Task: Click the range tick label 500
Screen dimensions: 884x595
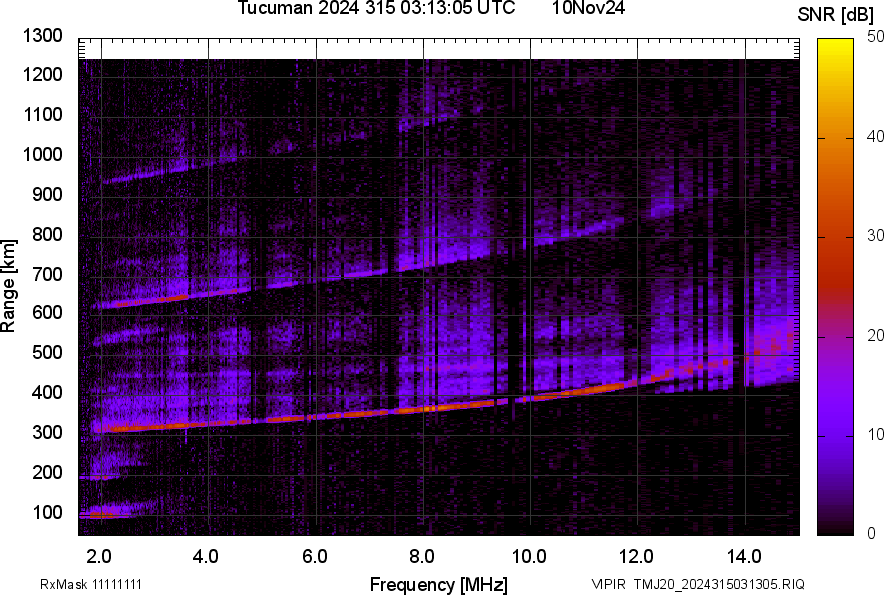Action: coord(47,352)
